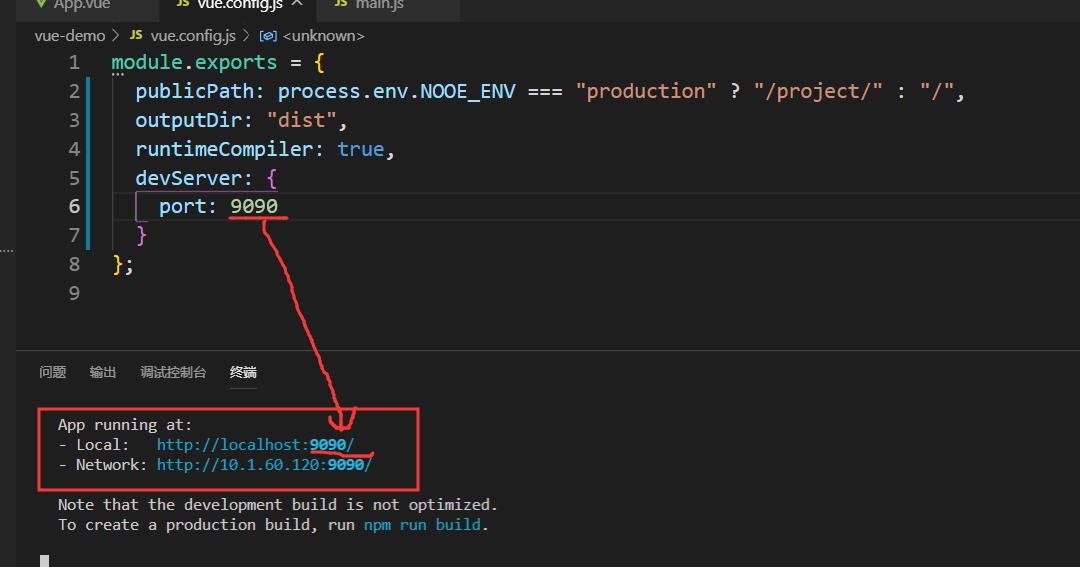This screenshot has width=1080, height=567.
Task: Open the <unknown> symbol breadcrumb dropdown
Action: click(323, 36)
